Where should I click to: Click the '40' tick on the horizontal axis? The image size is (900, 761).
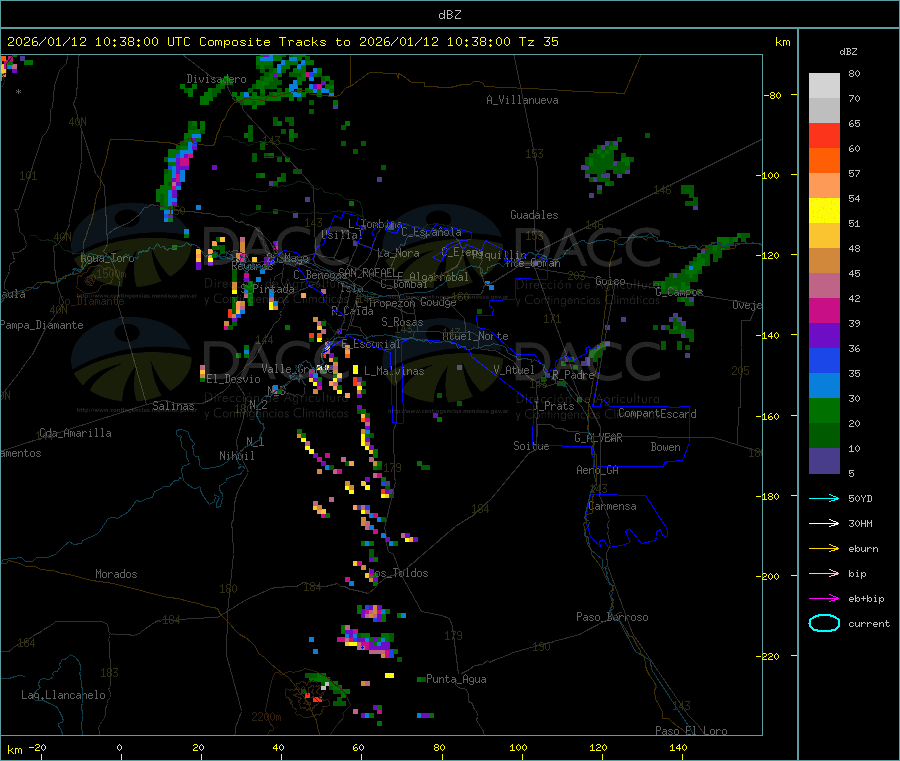pos(278,747)
